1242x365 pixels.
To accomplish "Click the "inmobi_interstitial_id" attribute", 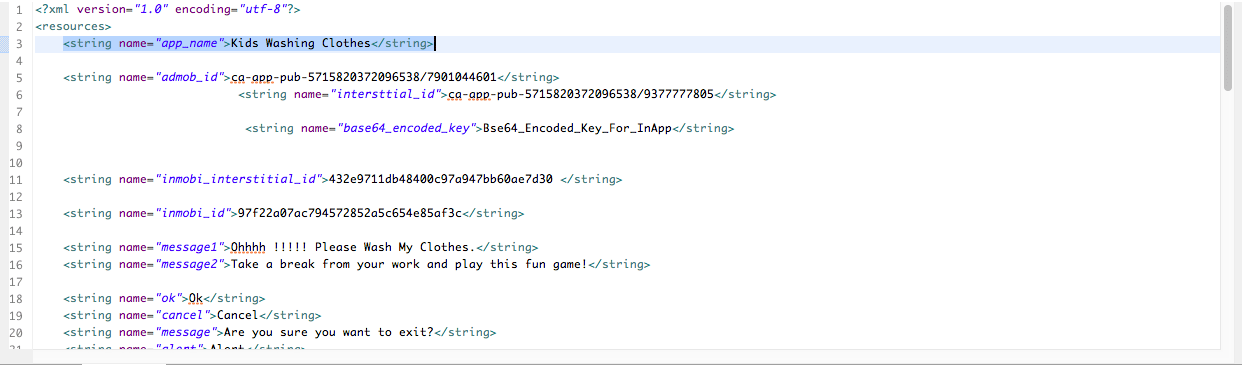I will pos(237,179).
